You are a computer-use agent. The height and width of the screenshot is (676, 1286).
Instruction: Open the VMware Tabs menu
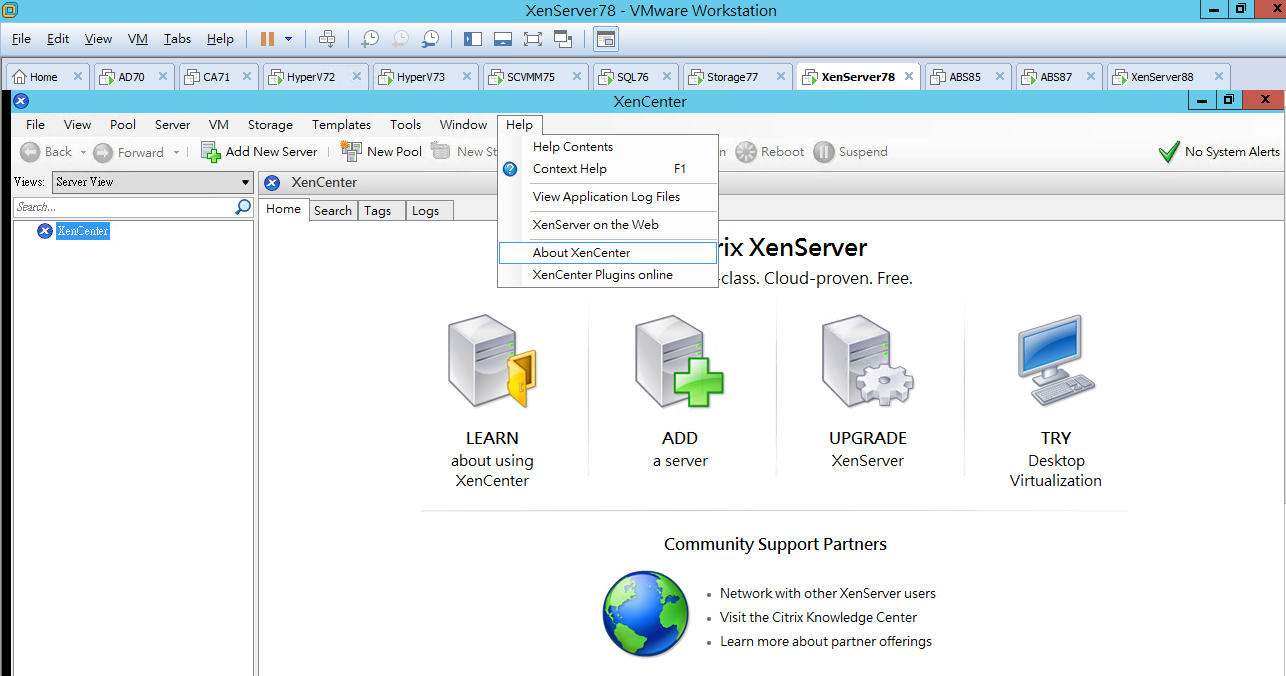click(177, 39)
